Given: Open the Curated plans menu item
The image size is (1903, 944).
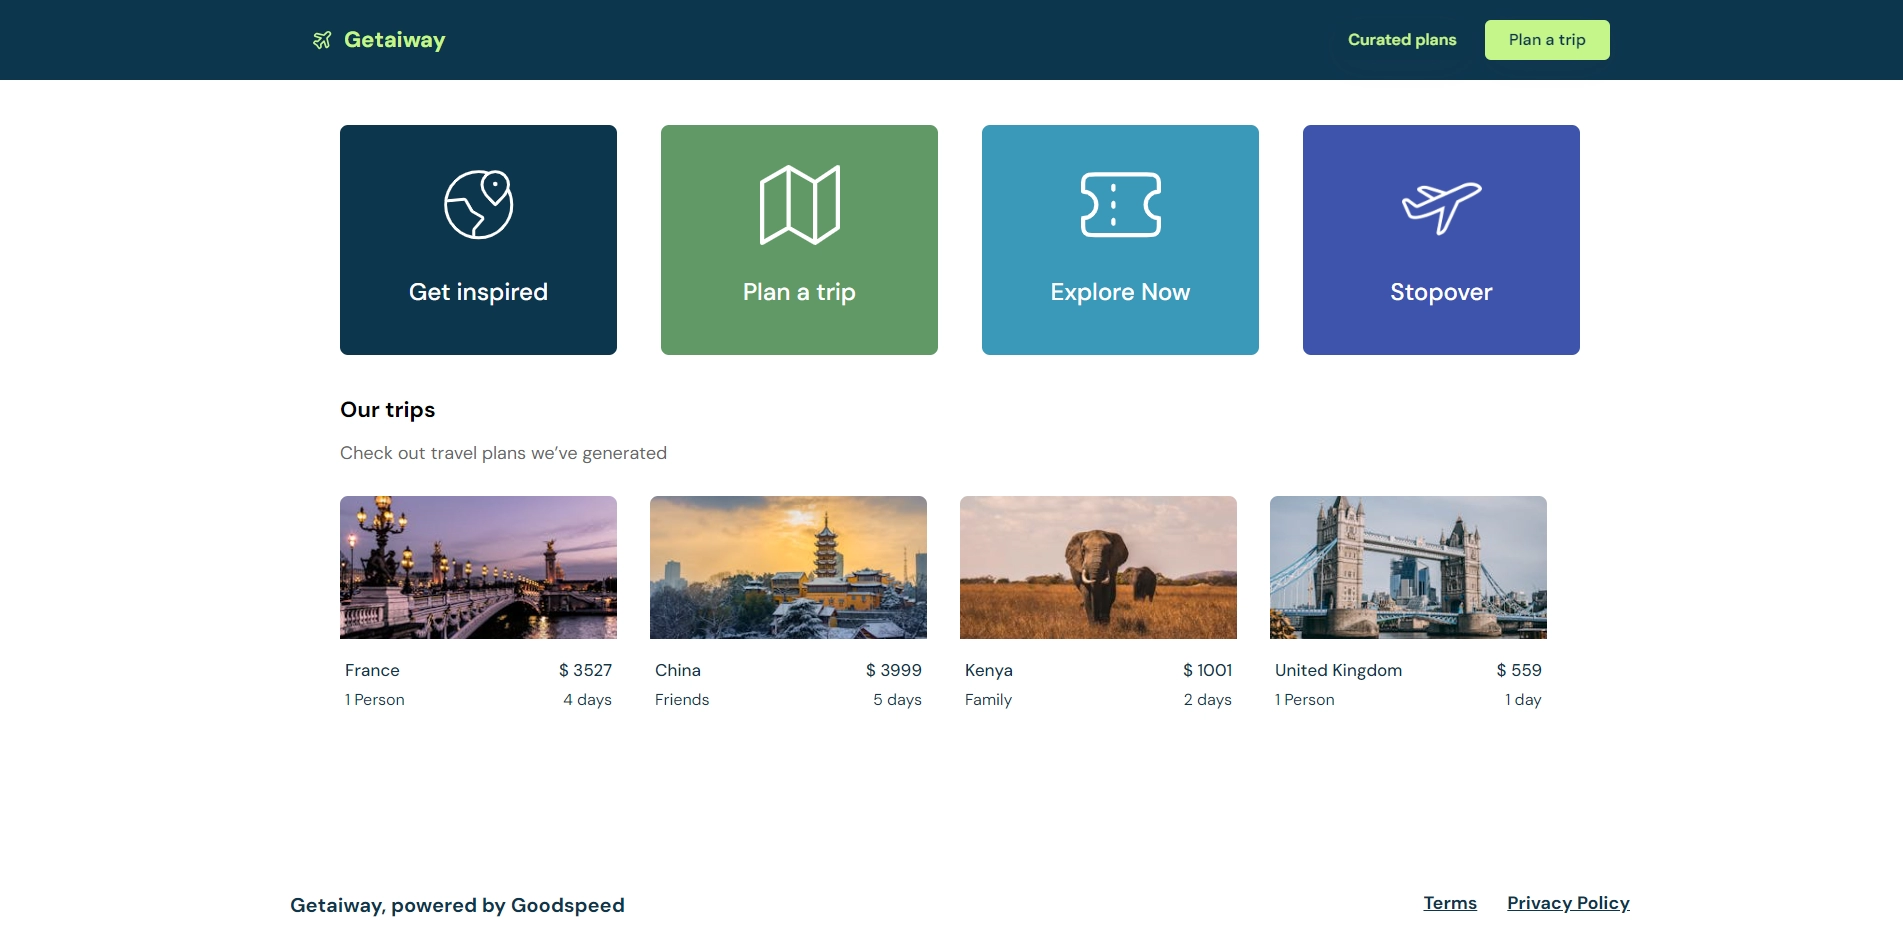Looking at the screenshot, I should pos(1401,40).
